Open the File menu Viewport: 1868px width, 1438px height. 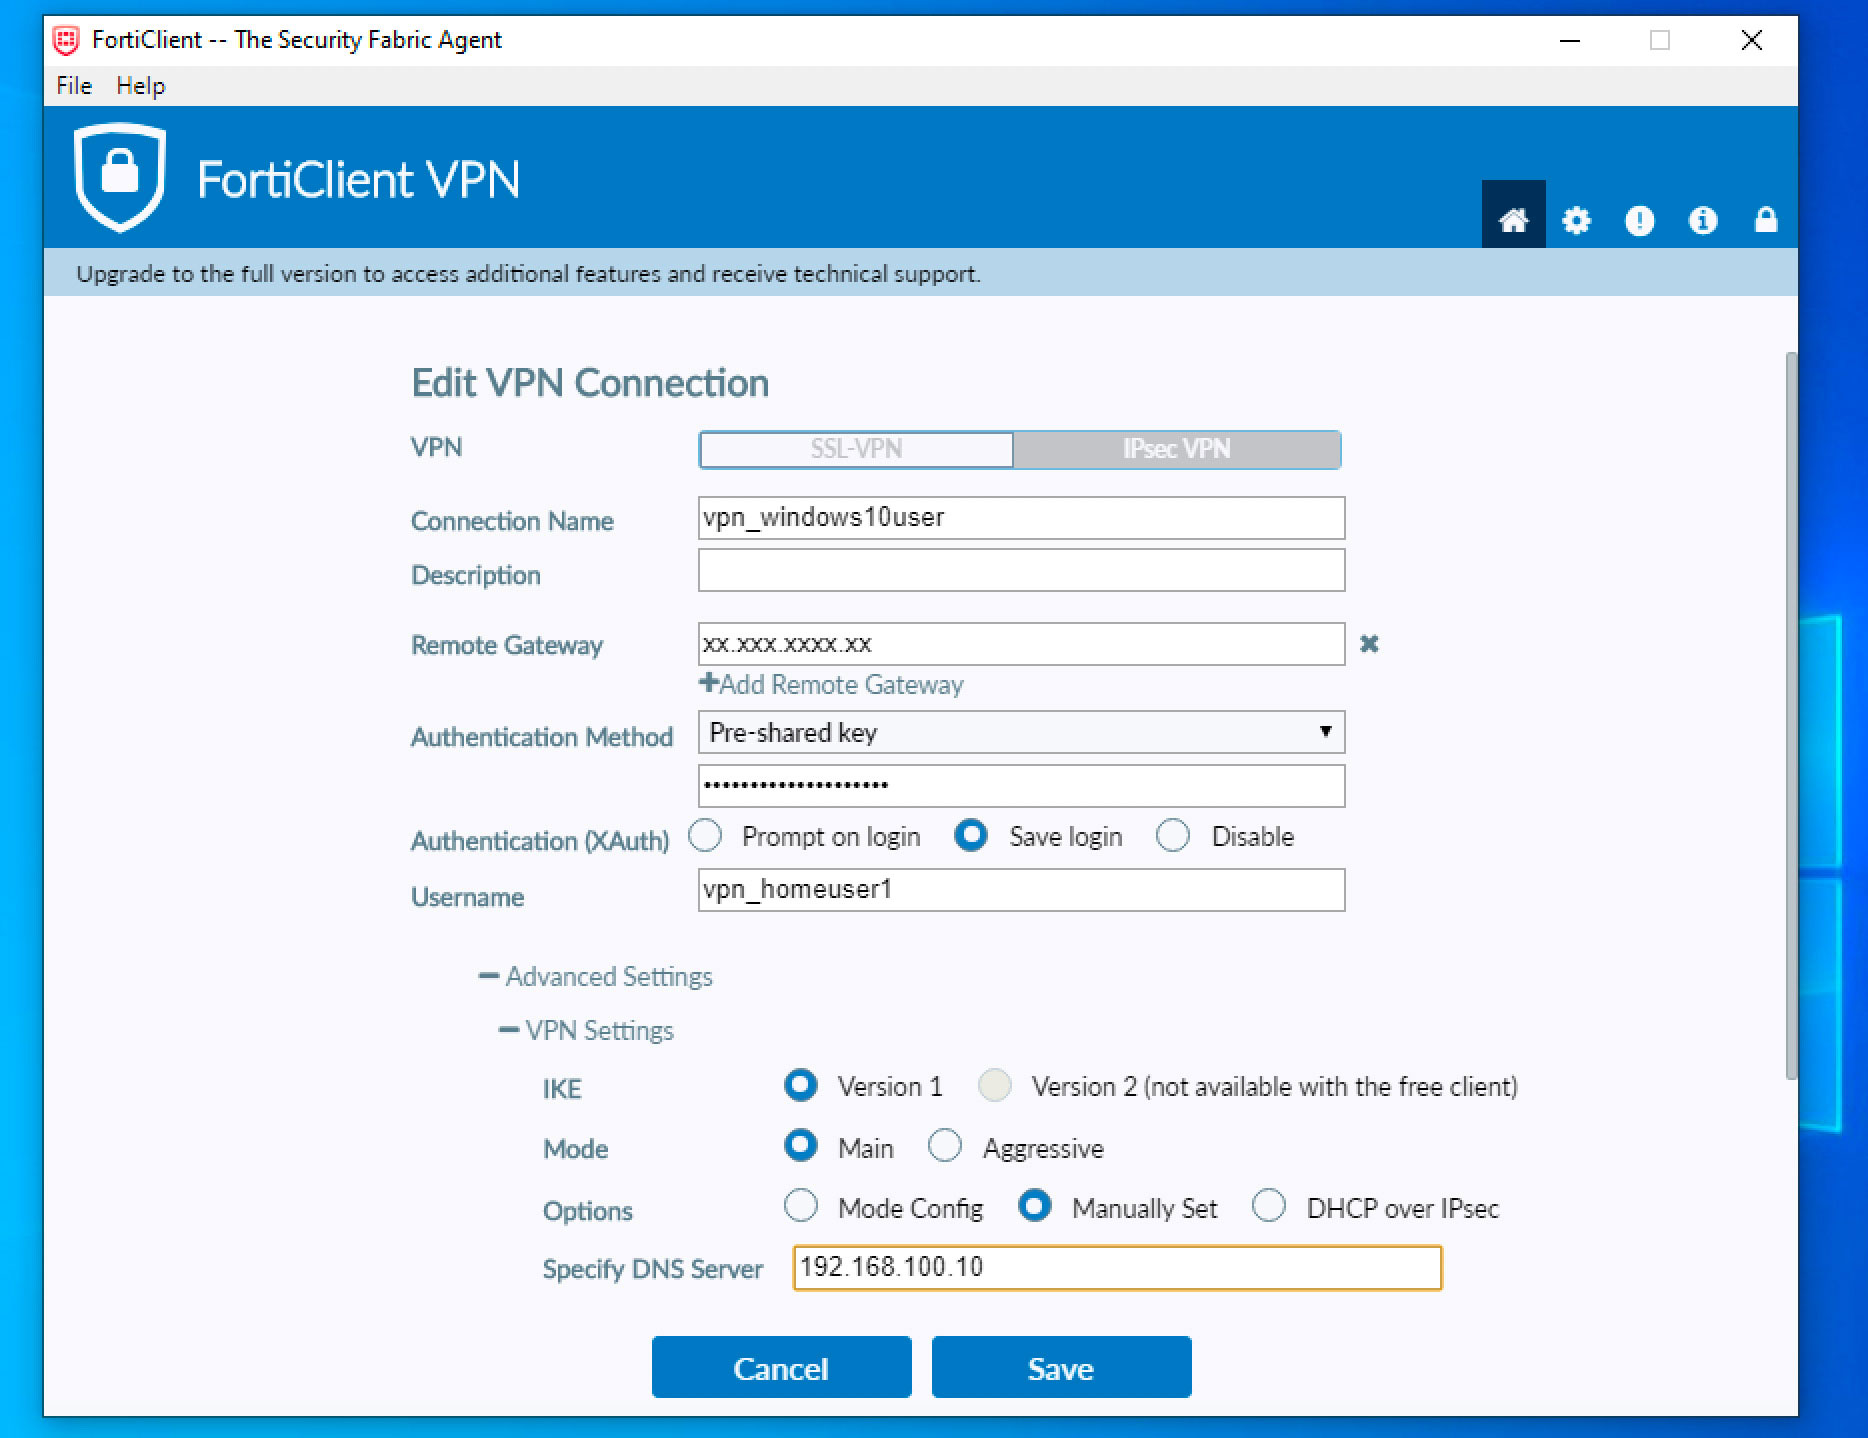[74, 86]
